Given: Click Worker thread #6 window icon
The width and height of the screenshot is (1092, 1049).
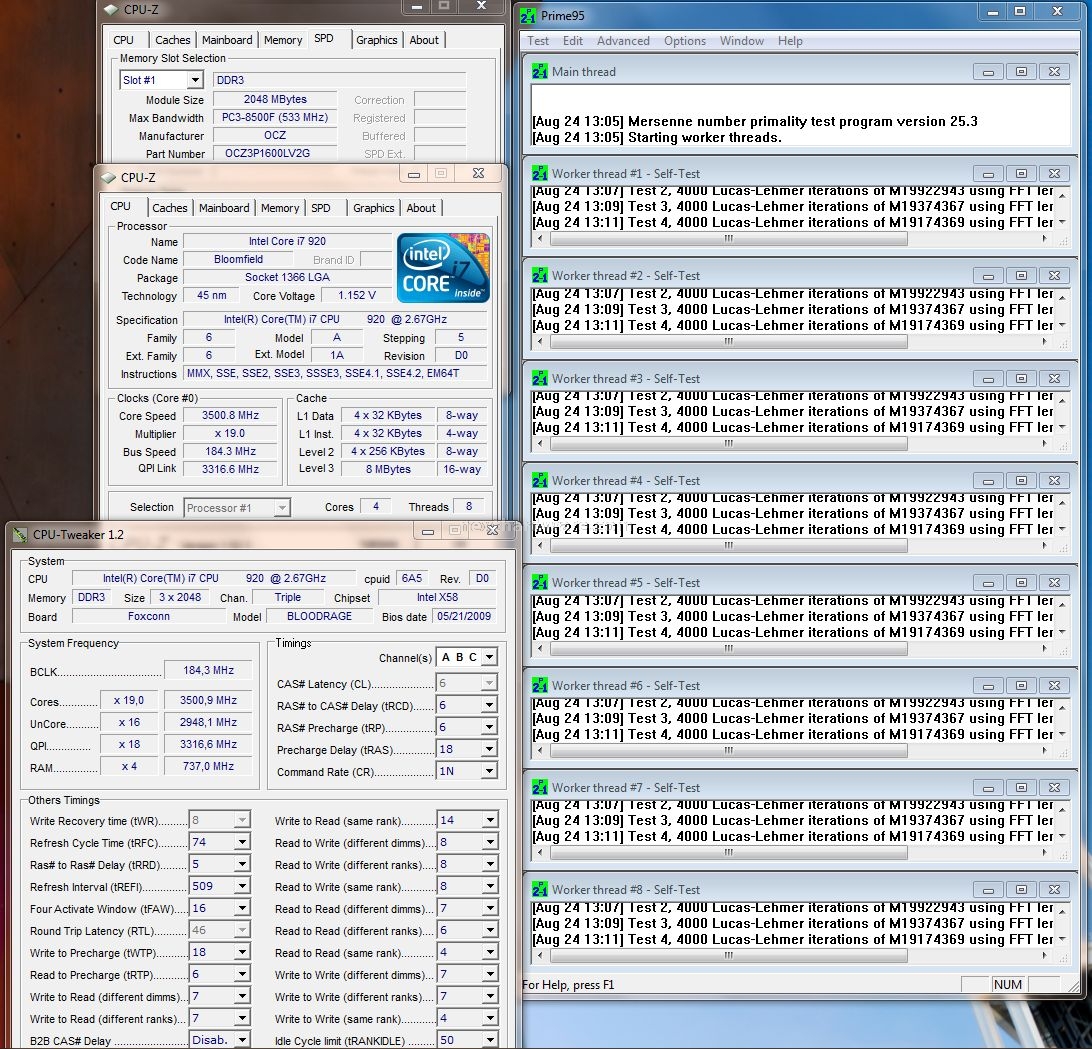Looking at the screenshot, I should 540,685.
